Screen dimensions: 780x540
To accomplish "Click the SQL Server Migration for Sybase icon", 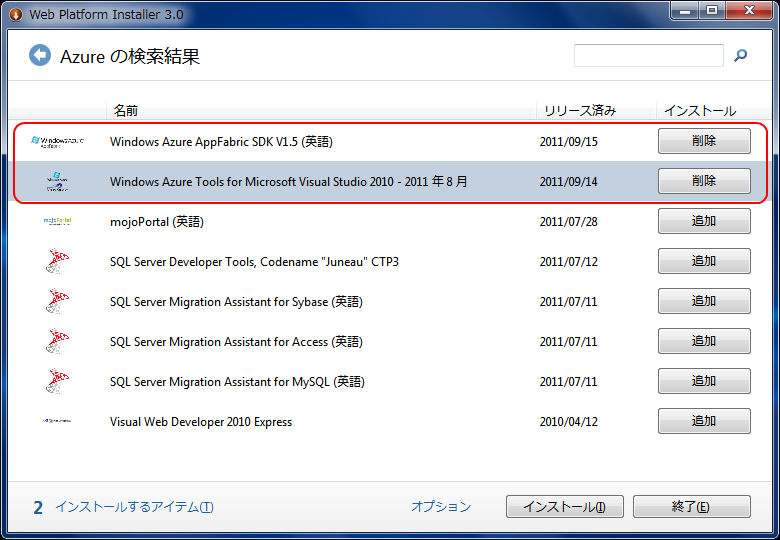I will point(57,301).
